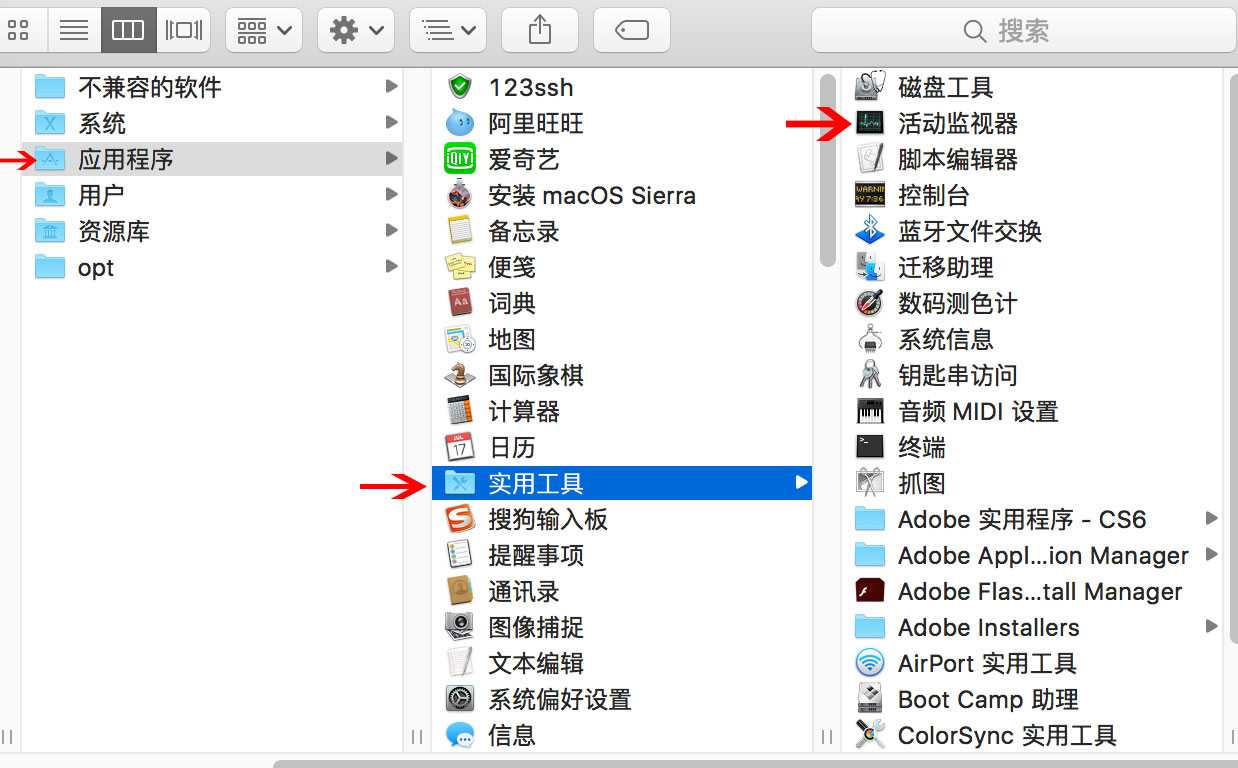Click the horizontal scrollbar at bottom
The width and height of the screenshot is (1238, 768).
(x=755, y=763)
